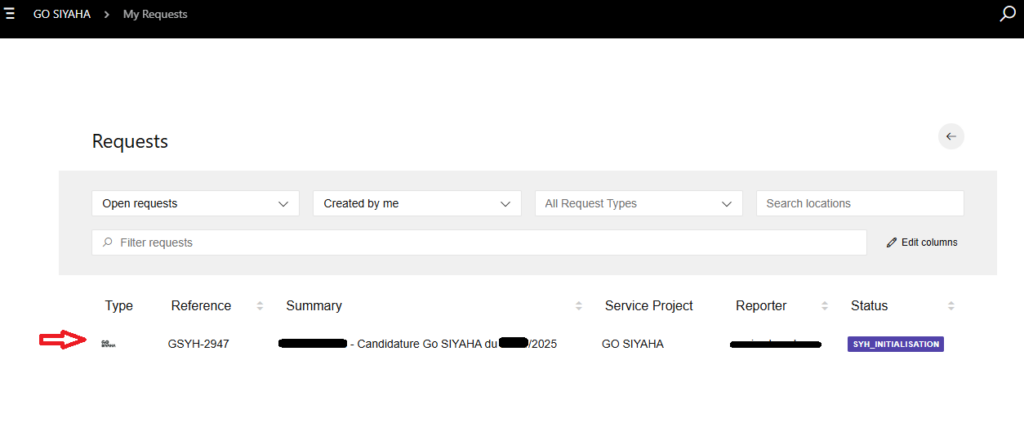Open the hamburger menu icon

click(x=10, y=14)
